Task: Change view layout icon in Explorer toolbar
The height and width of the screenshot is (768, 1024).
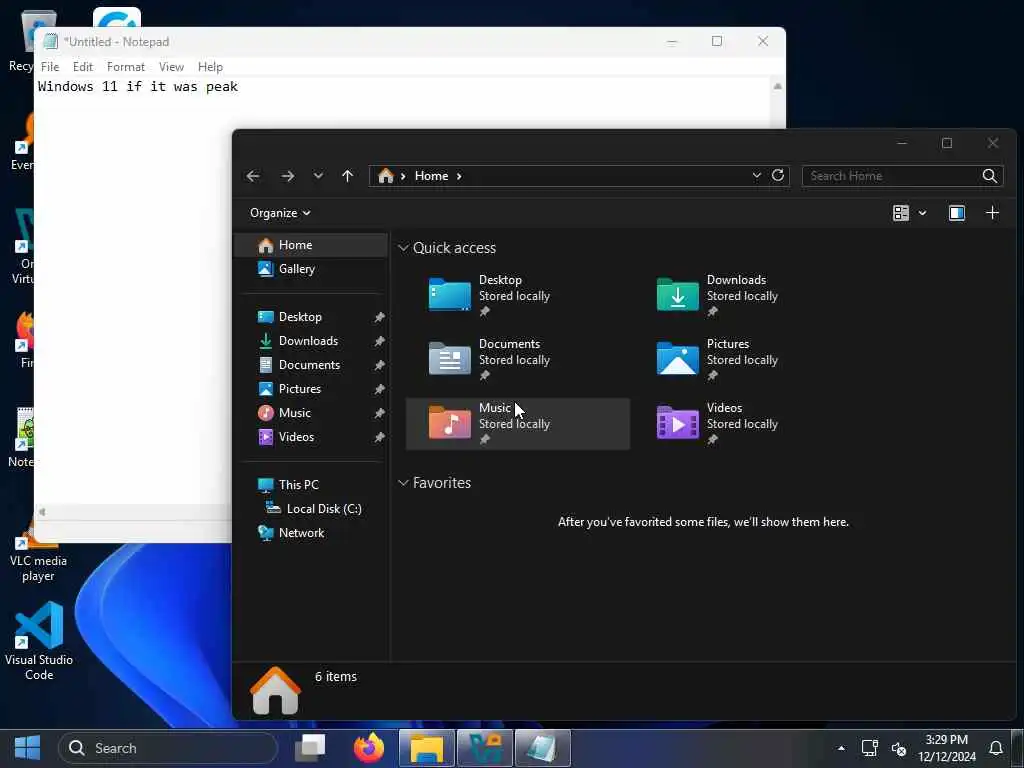Action: tap(901, 213)
